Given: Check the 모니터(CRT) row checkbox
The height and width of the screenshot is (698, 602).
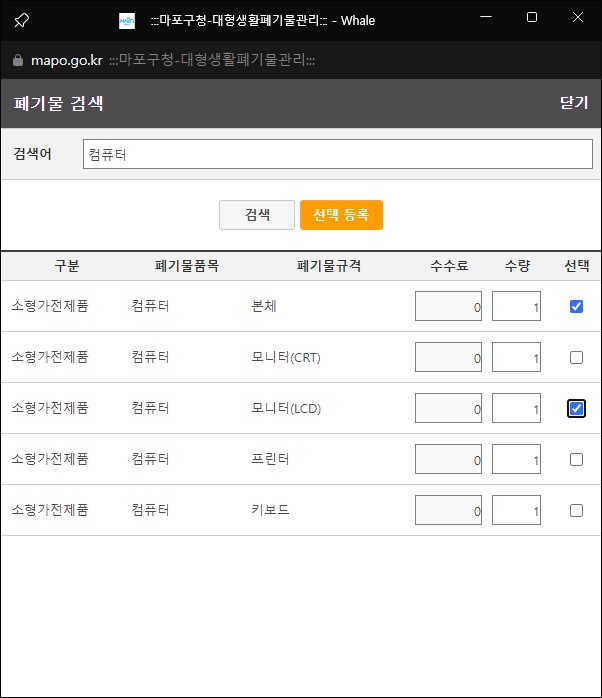Looking at the screenshot, I should tap(576, 357).
